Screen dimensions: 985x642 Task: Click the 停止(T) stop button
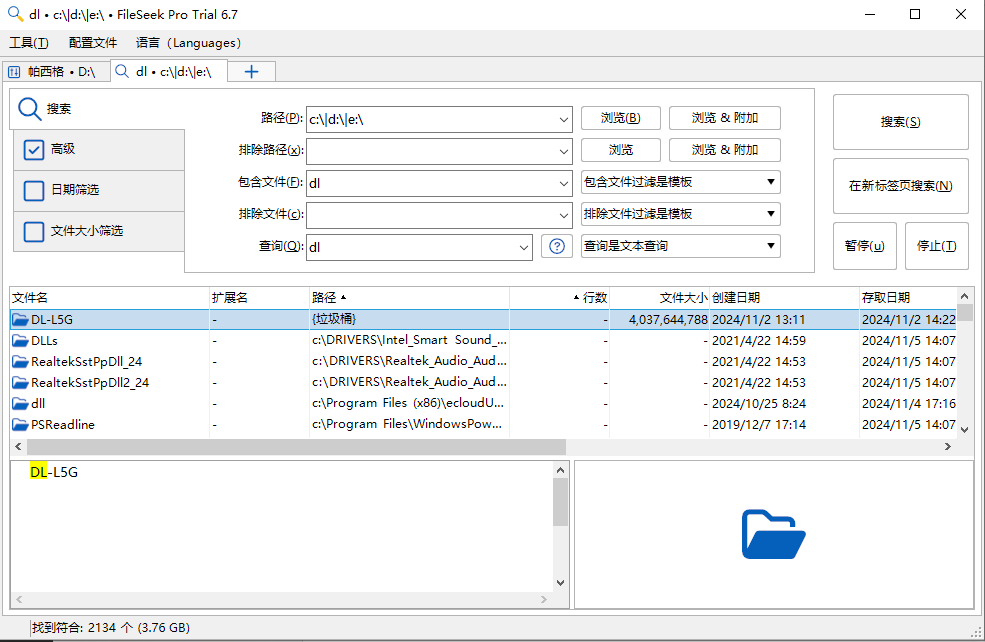click(936, 246)
